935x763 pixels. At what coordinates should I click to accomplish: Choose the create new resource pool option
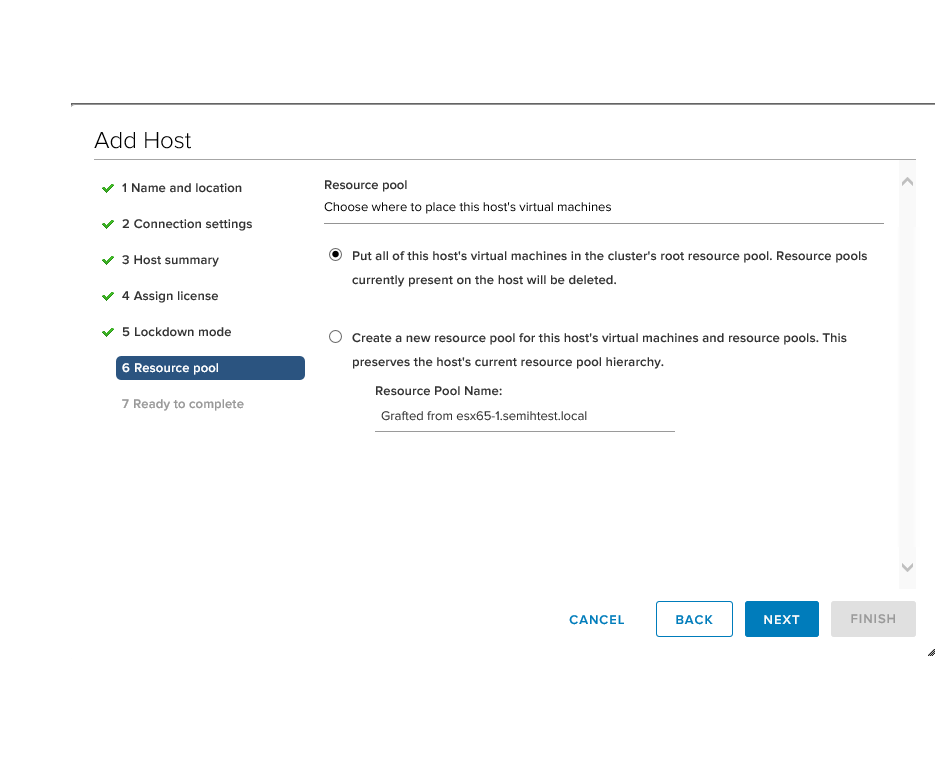coord(335,337)
